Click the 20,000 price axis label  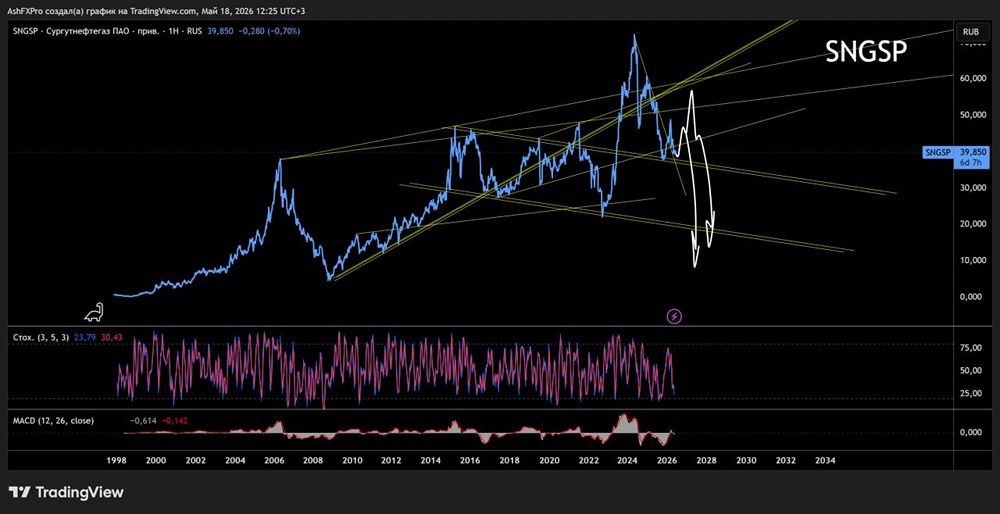[974, 224]
